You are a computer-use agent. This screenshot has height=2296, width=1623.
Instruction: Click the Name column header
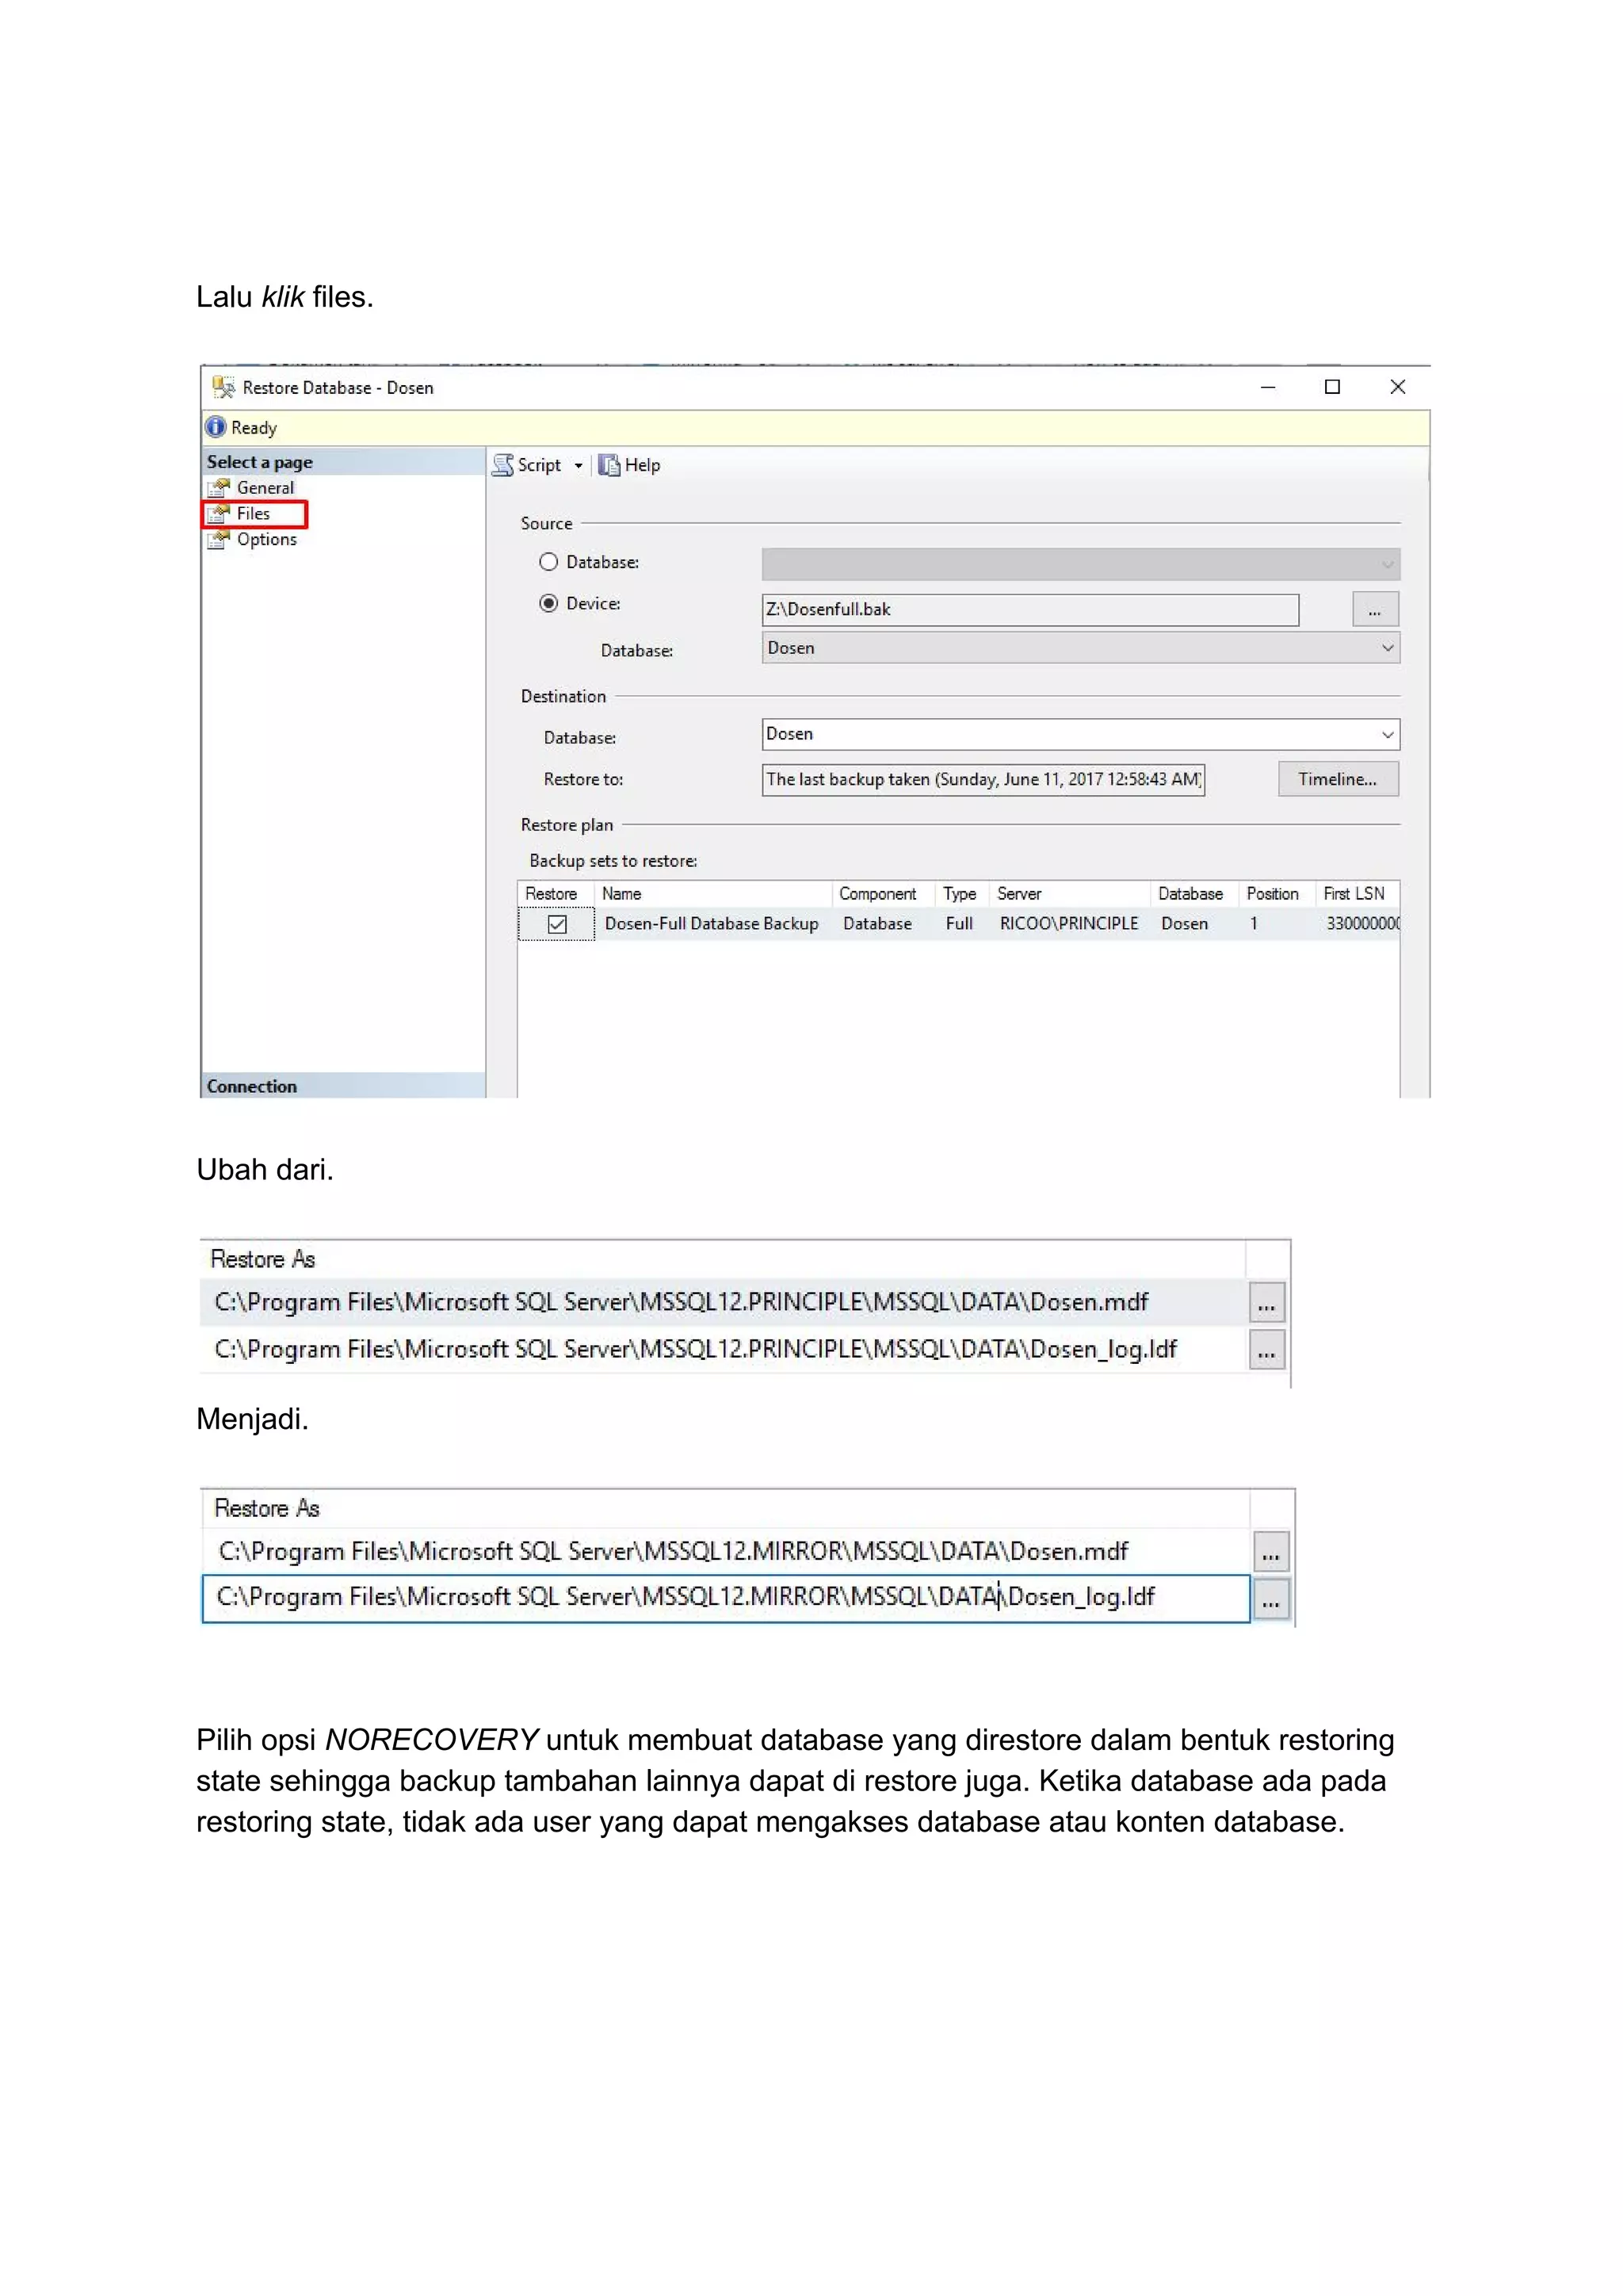pos(713,894)
